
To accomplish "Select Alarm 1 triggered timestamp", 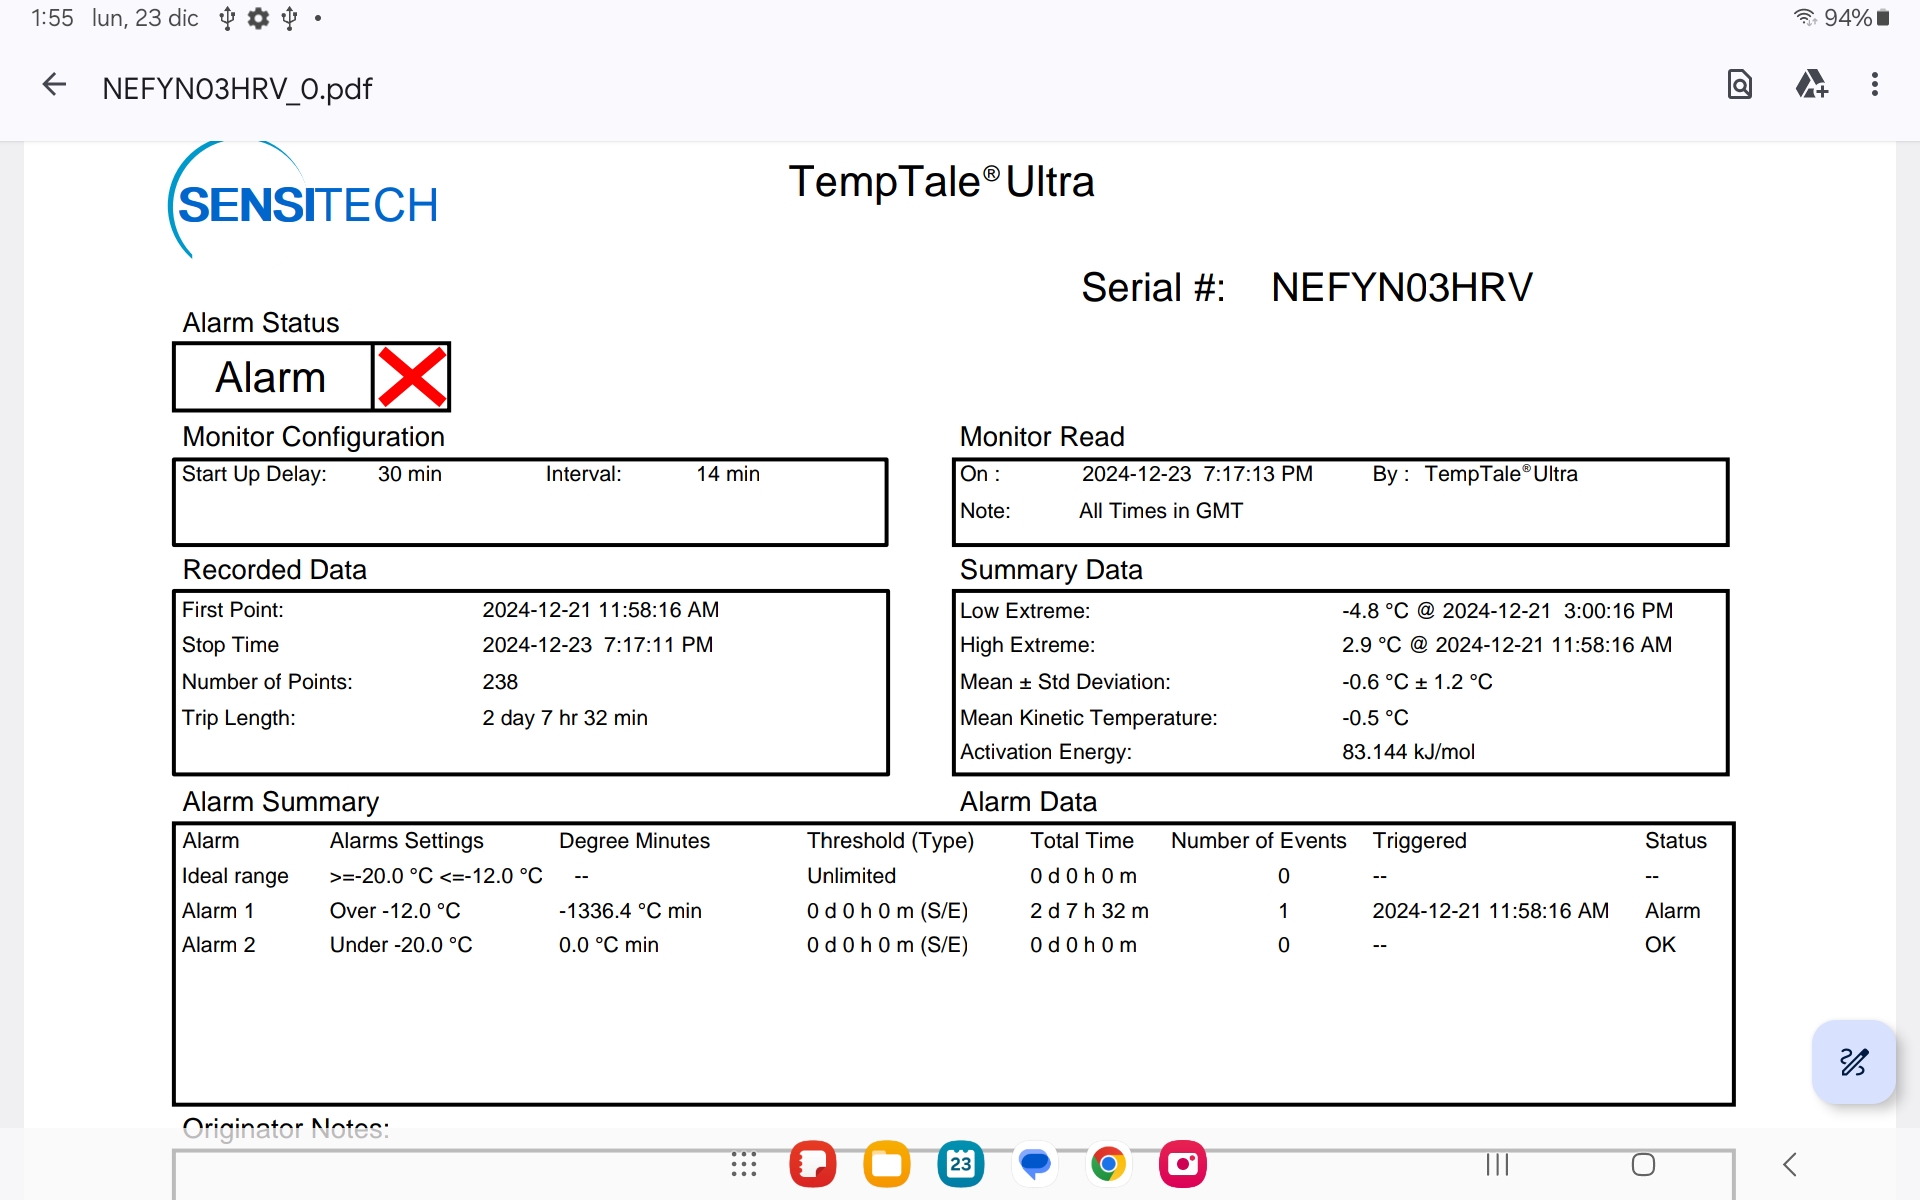I will coord(1490,911).
